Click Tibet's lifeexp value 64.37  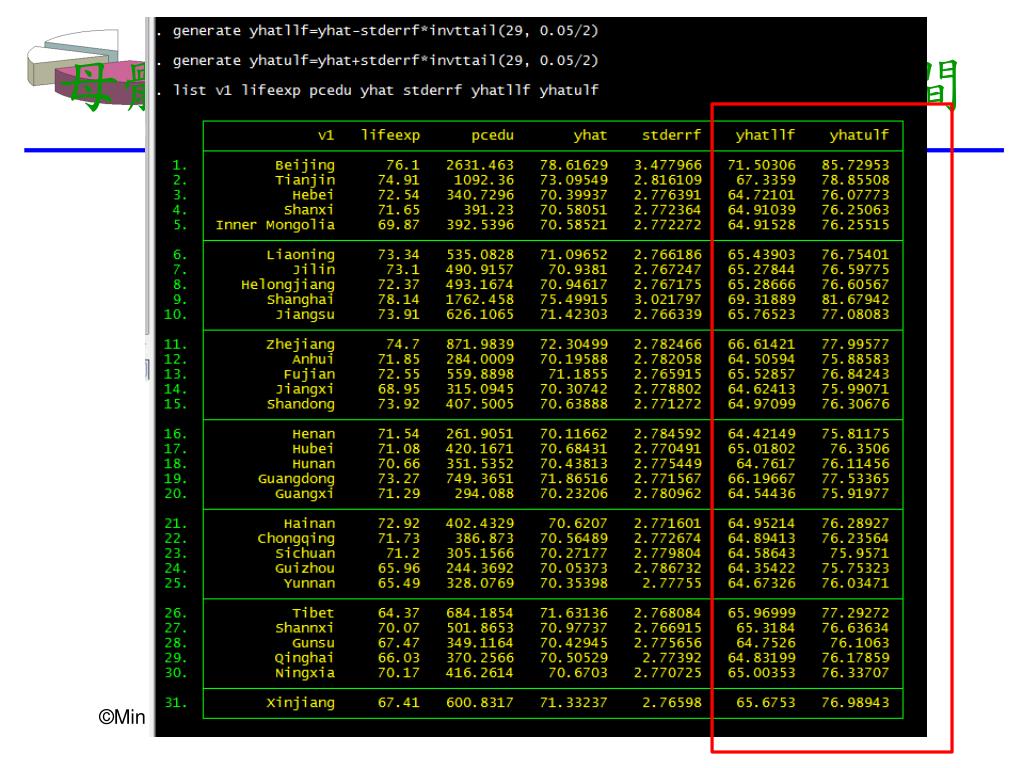[398, 613]
